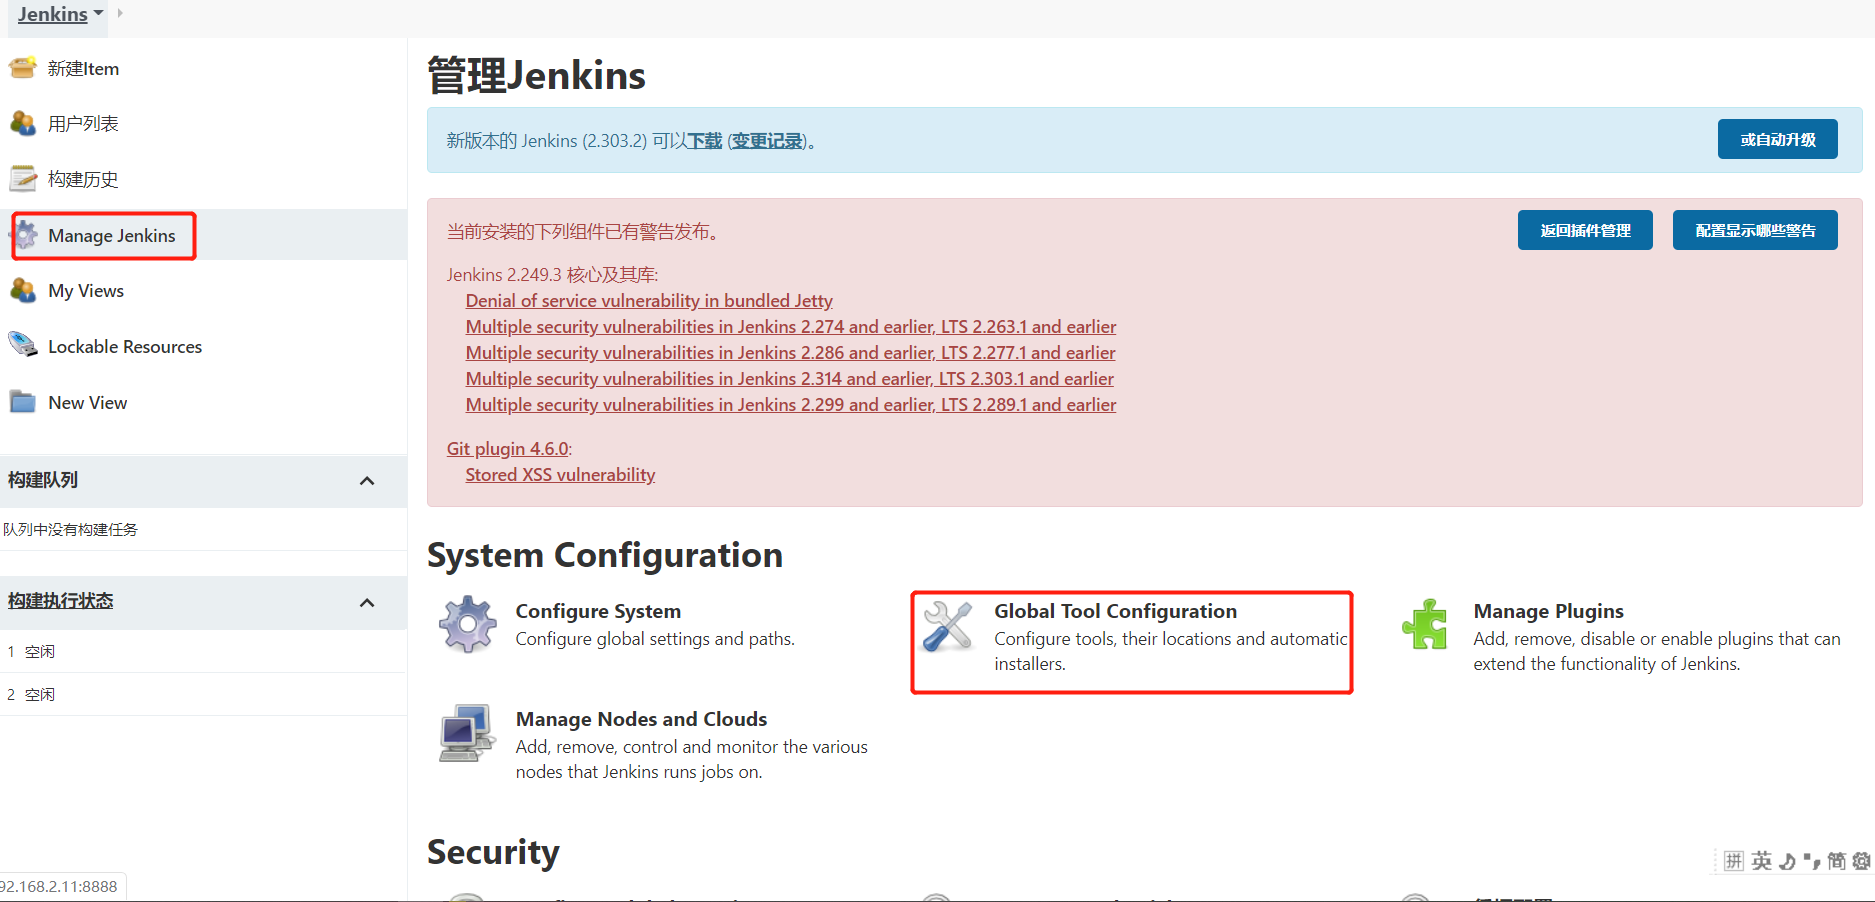Viewport: 1875px width, 902px height.
Task: Click IME 英 language indicator
Action: coord(1761,861)
